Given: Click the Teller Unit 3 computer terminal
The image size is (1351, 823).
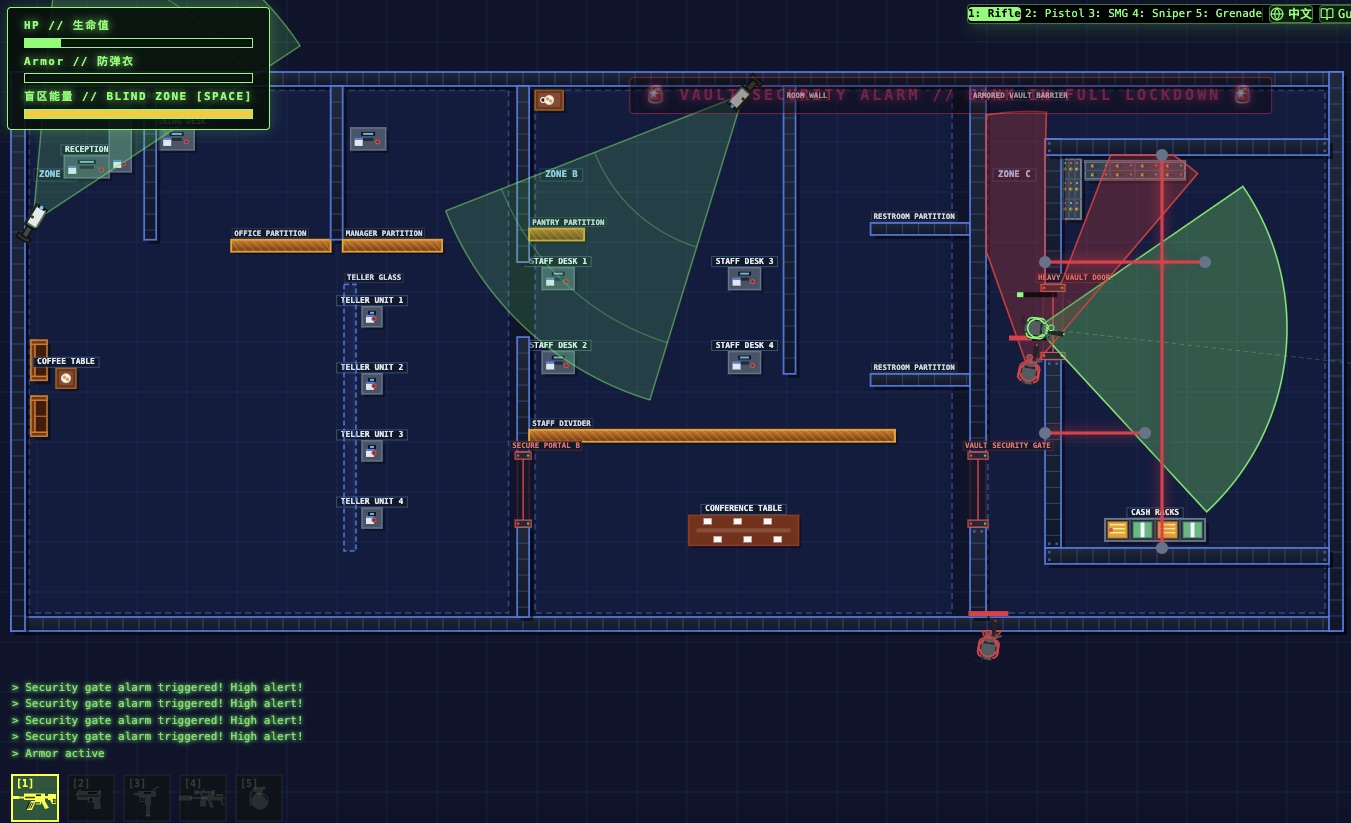Looking at the screenshot, I should click(372, 451).
